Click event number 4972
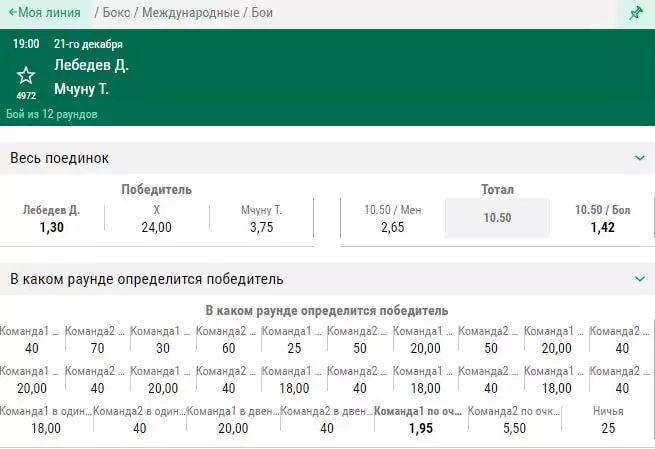 click(x=26, y=96)
